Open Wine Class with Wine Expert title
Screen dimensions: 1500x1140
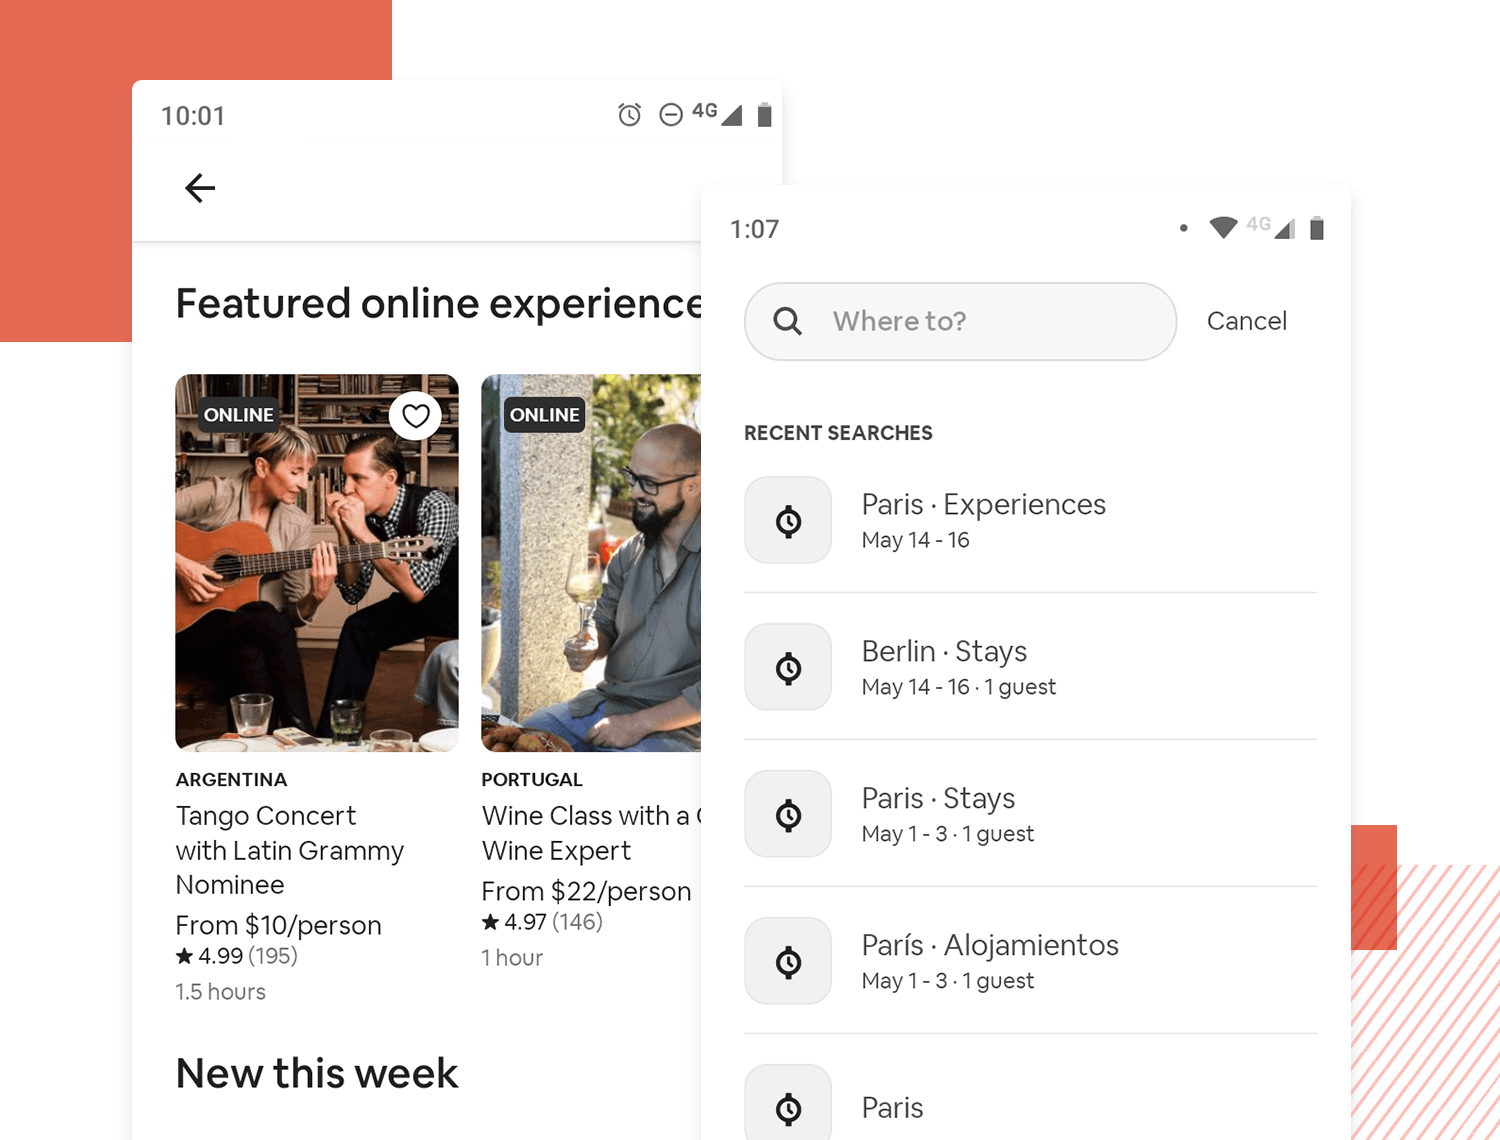[x=591, y=833]
